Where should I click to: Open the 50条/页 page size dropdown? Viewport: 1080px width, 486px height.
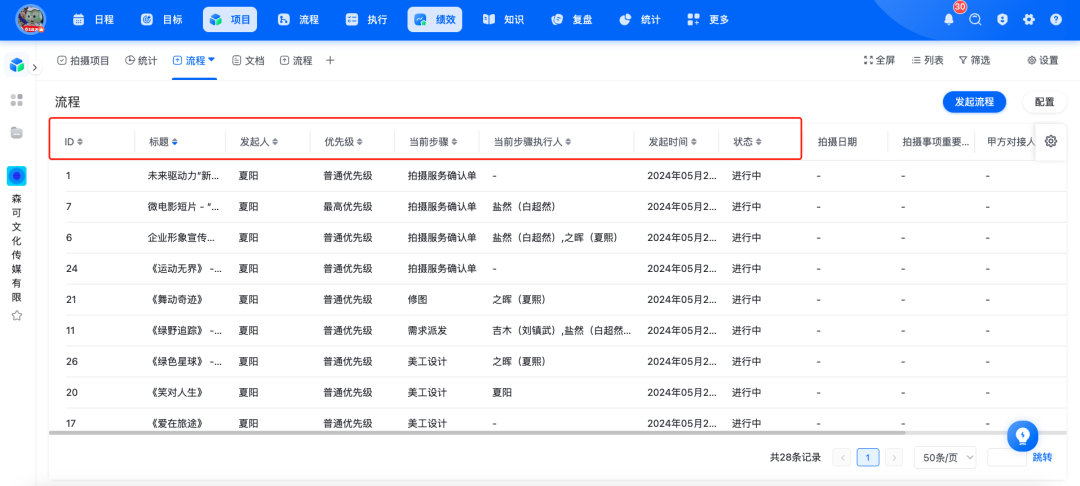(945, 457)
